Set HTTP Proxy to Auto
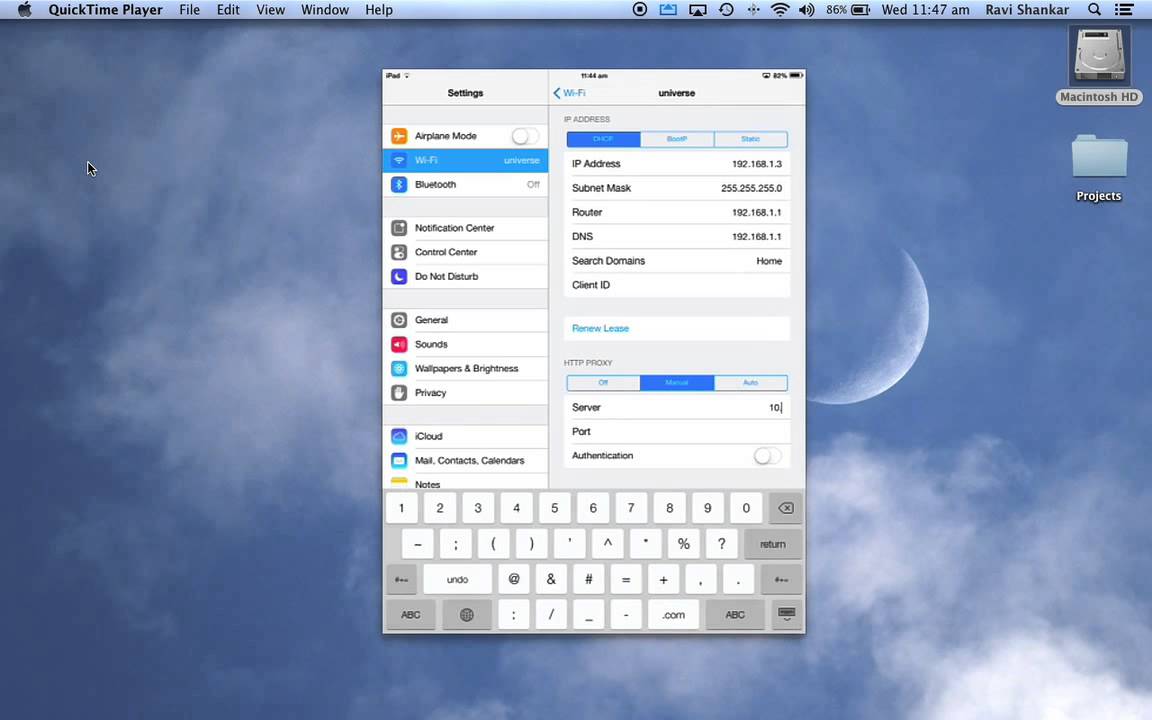The image size is (1152, 720). [750, 383]
